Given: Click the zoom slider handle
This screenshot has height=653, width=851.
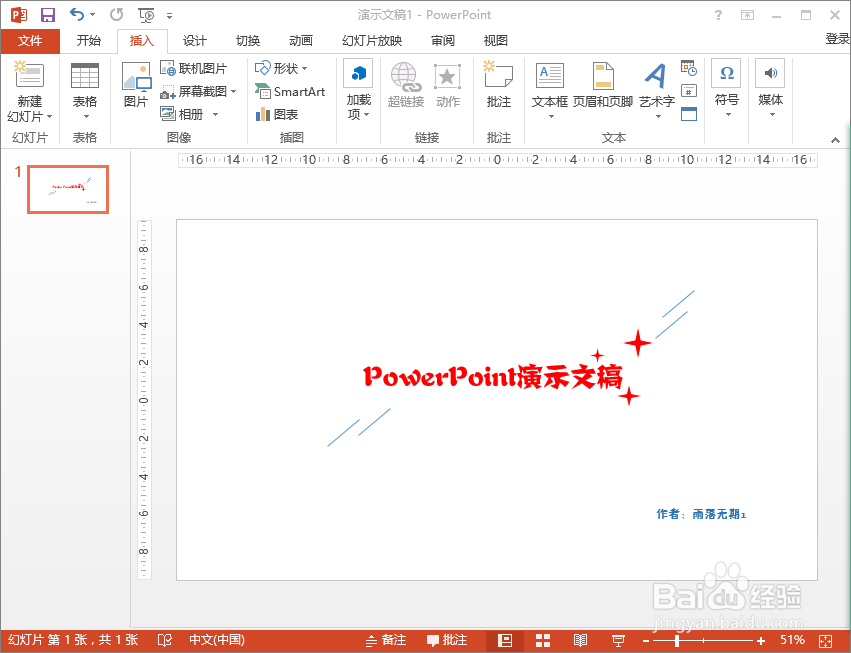Looking at the screenshot, I should [x=677, y=641].
